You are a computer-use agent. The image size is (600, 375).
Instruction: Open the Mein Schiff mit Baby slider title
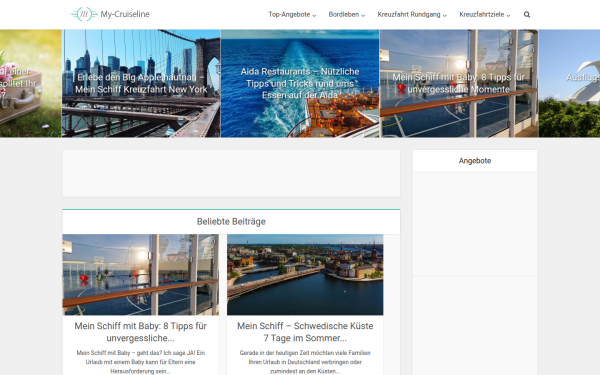pyautogui.click(x=459, y=83)
